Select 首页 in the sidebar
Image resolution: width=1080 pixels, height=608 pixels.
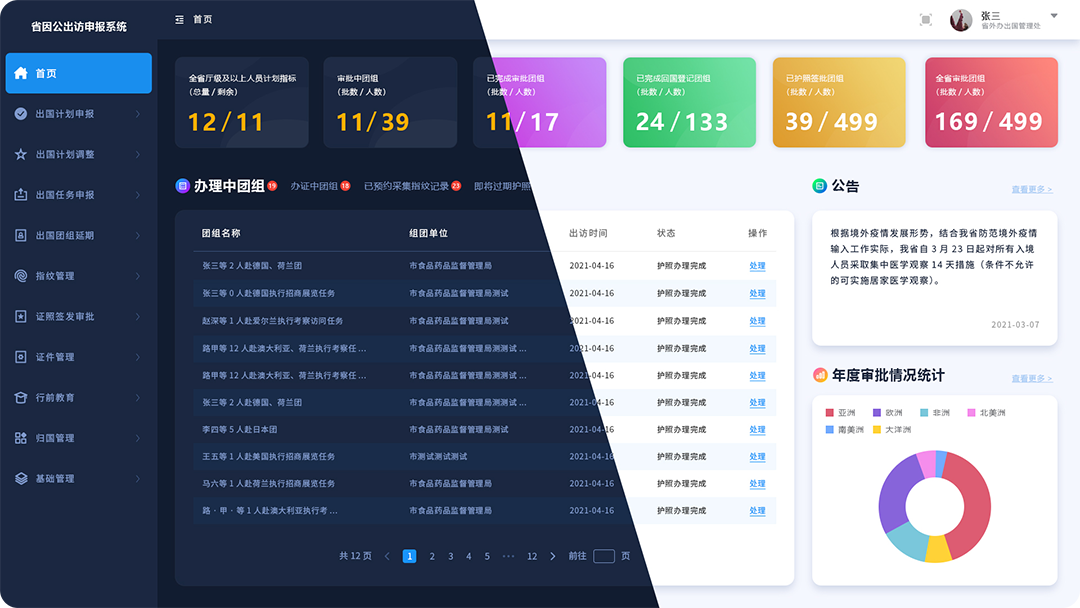pos(78,73)
